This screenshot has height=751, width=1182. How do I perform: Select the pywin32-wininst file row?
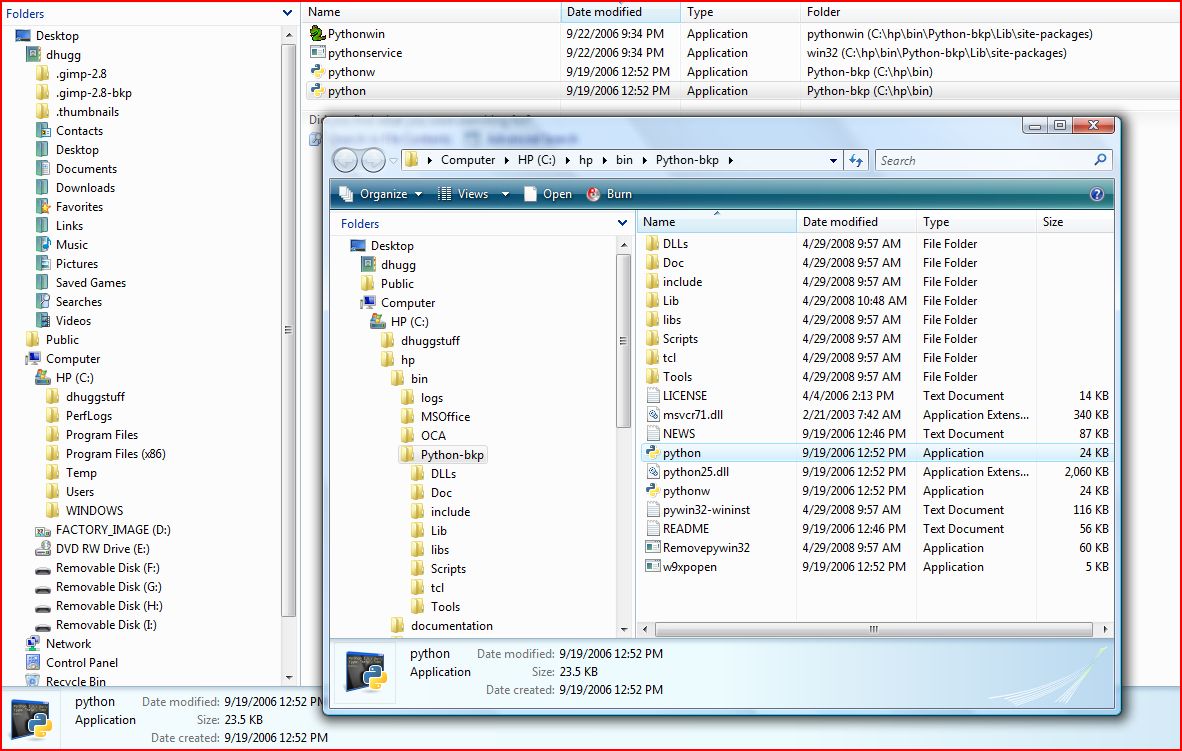877,510
